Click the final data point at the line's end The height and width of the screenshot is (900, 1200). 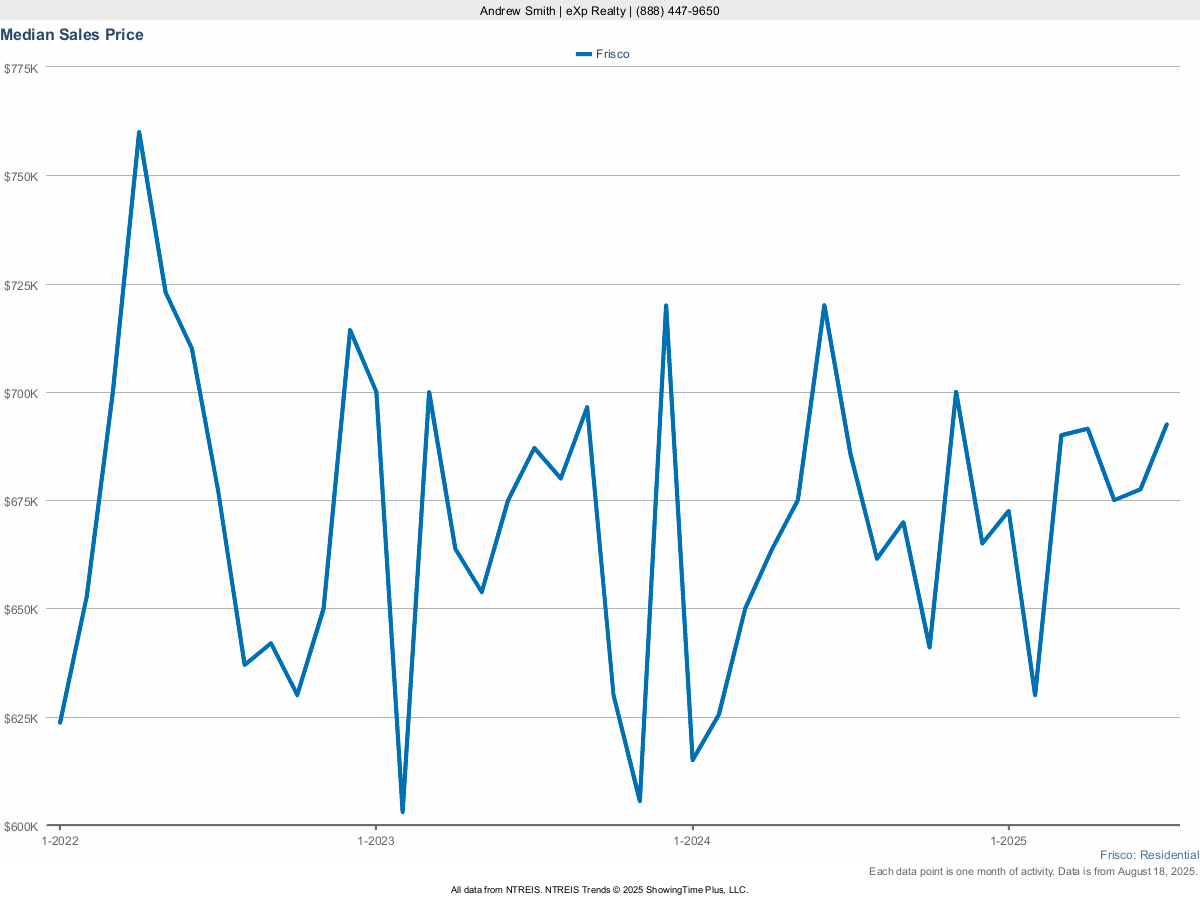[1167, 424]
